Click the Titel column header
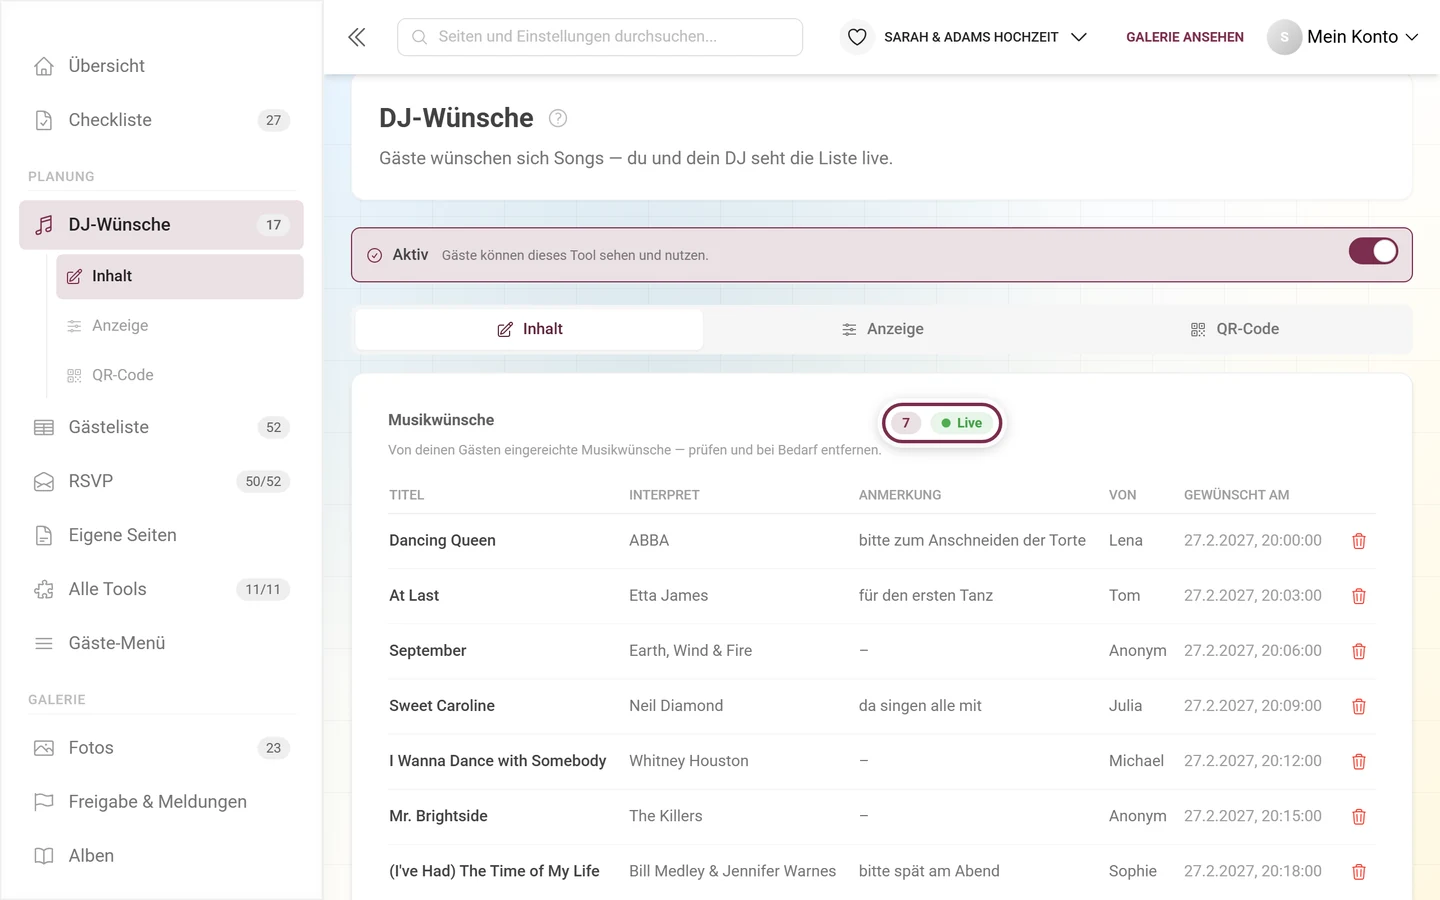 (407, 495)
